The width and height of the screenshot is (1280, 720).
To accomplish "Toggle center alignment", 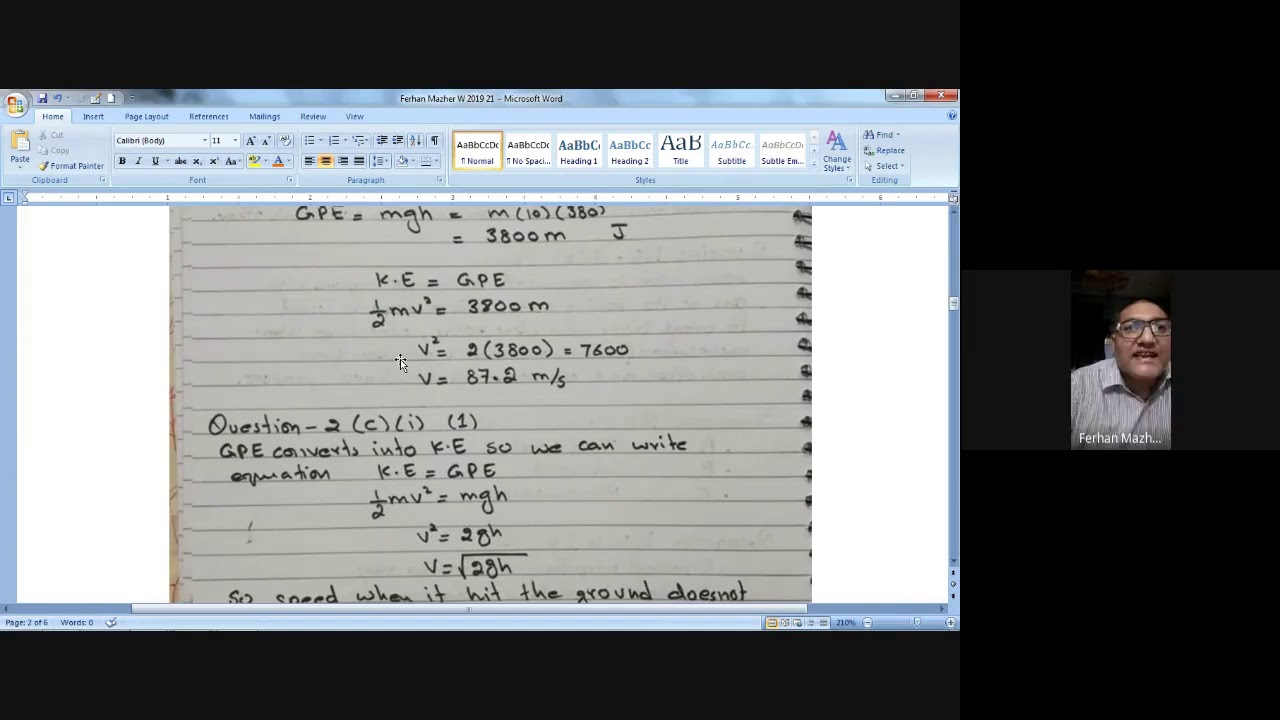I will pyautogui.click(x=325, y=161).
